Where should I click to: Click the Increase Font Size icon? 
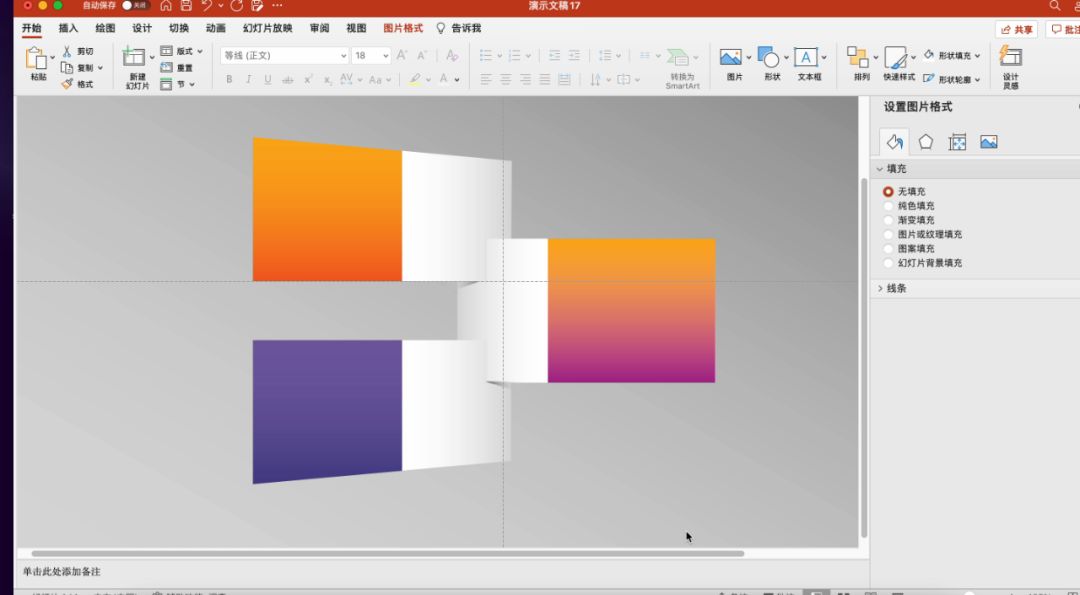402,55
